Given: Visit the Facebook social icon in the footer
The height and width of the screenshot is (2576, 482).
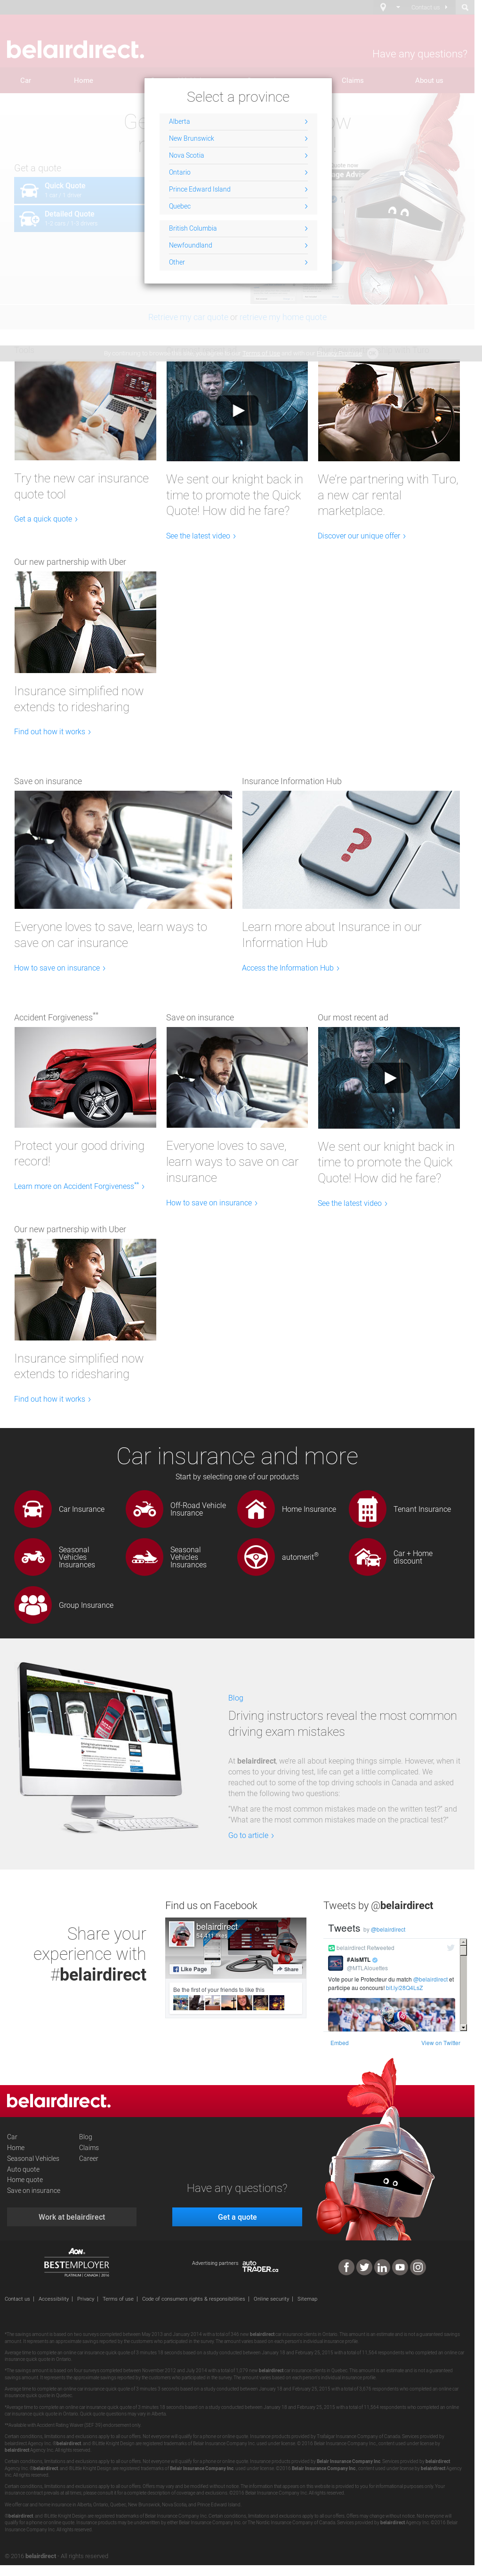Looking at the screenshot, I should pyautogui.click(x=346, y=2267).
